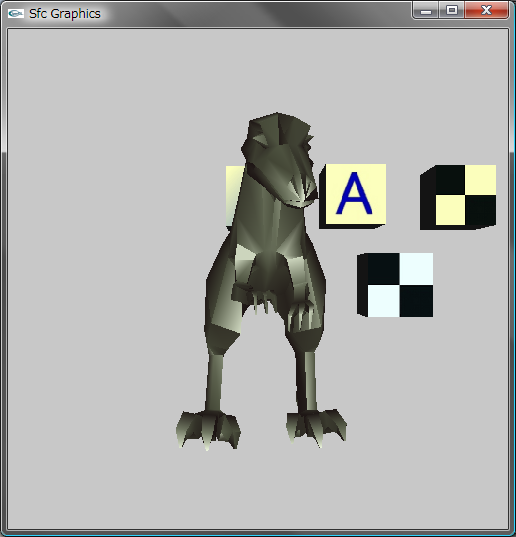The height and width of the screenshot is (537, 516).
Task: Maximize the Sfc Graphics window
Action: [452, 11]
